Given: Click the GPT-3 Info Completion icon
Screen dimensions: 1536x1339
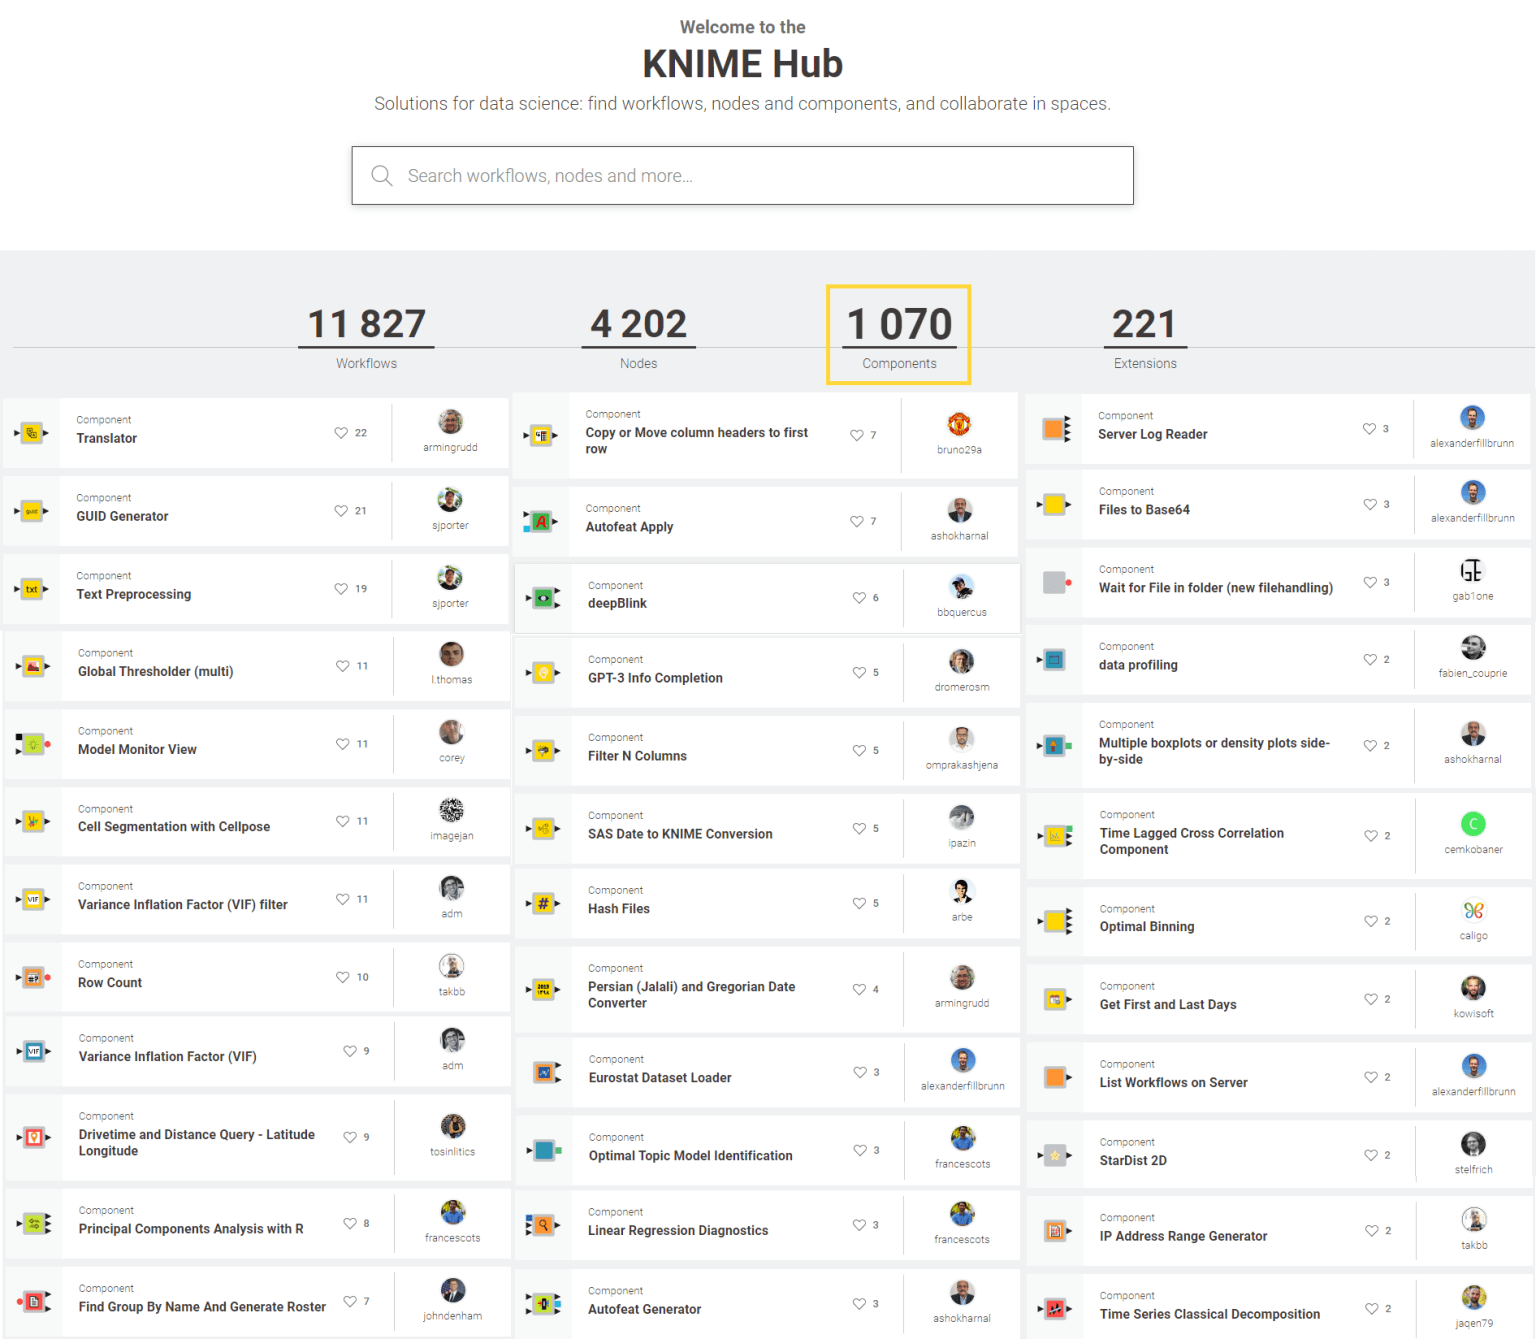Looking at the screenshot, I should tap(543, 672).
